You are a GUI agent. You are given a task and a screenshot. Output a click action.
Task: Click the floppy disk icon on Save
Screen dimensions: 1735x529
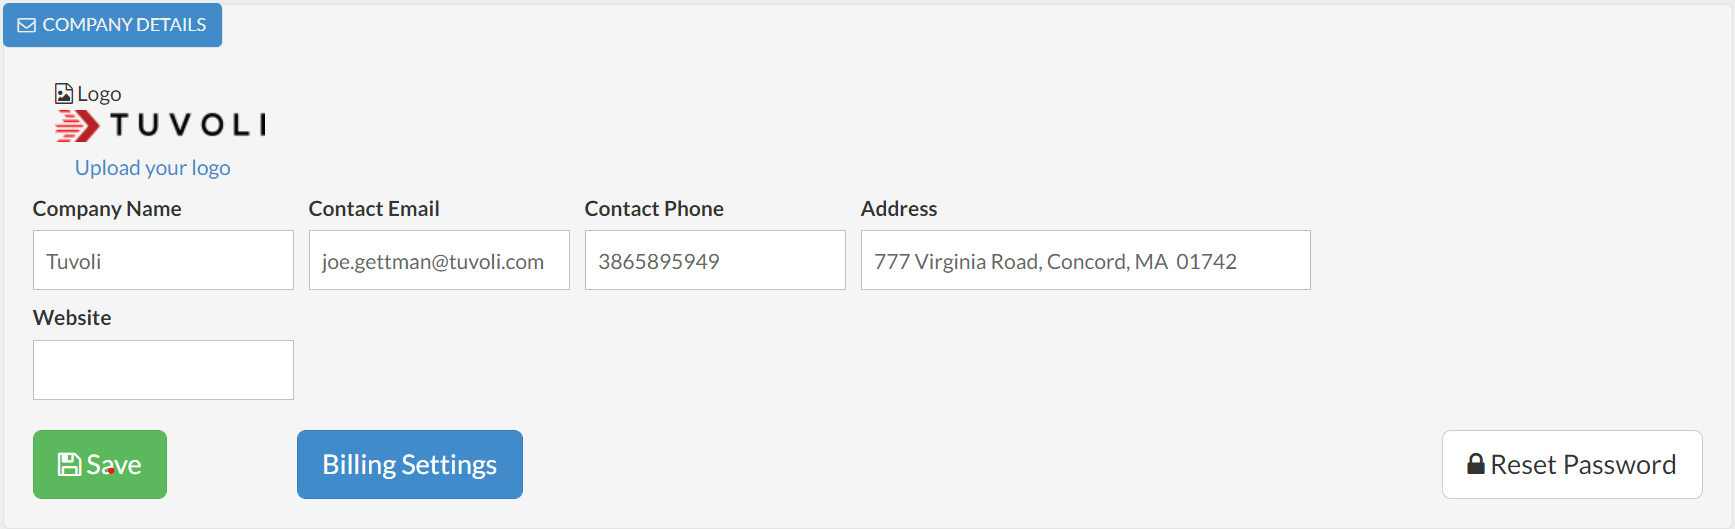point(69,465)
